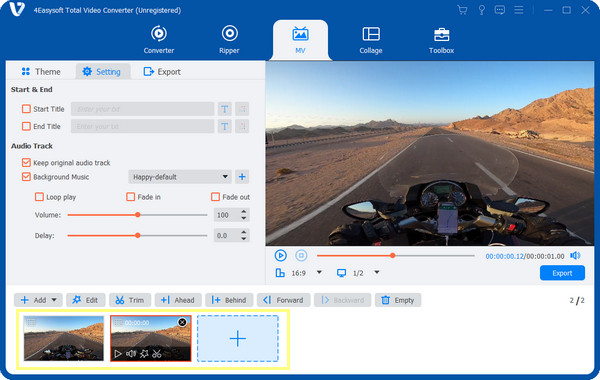Open the Ripper module
Image resolution: width=600 pixels, height=380 pixels.
coord(229,40)
